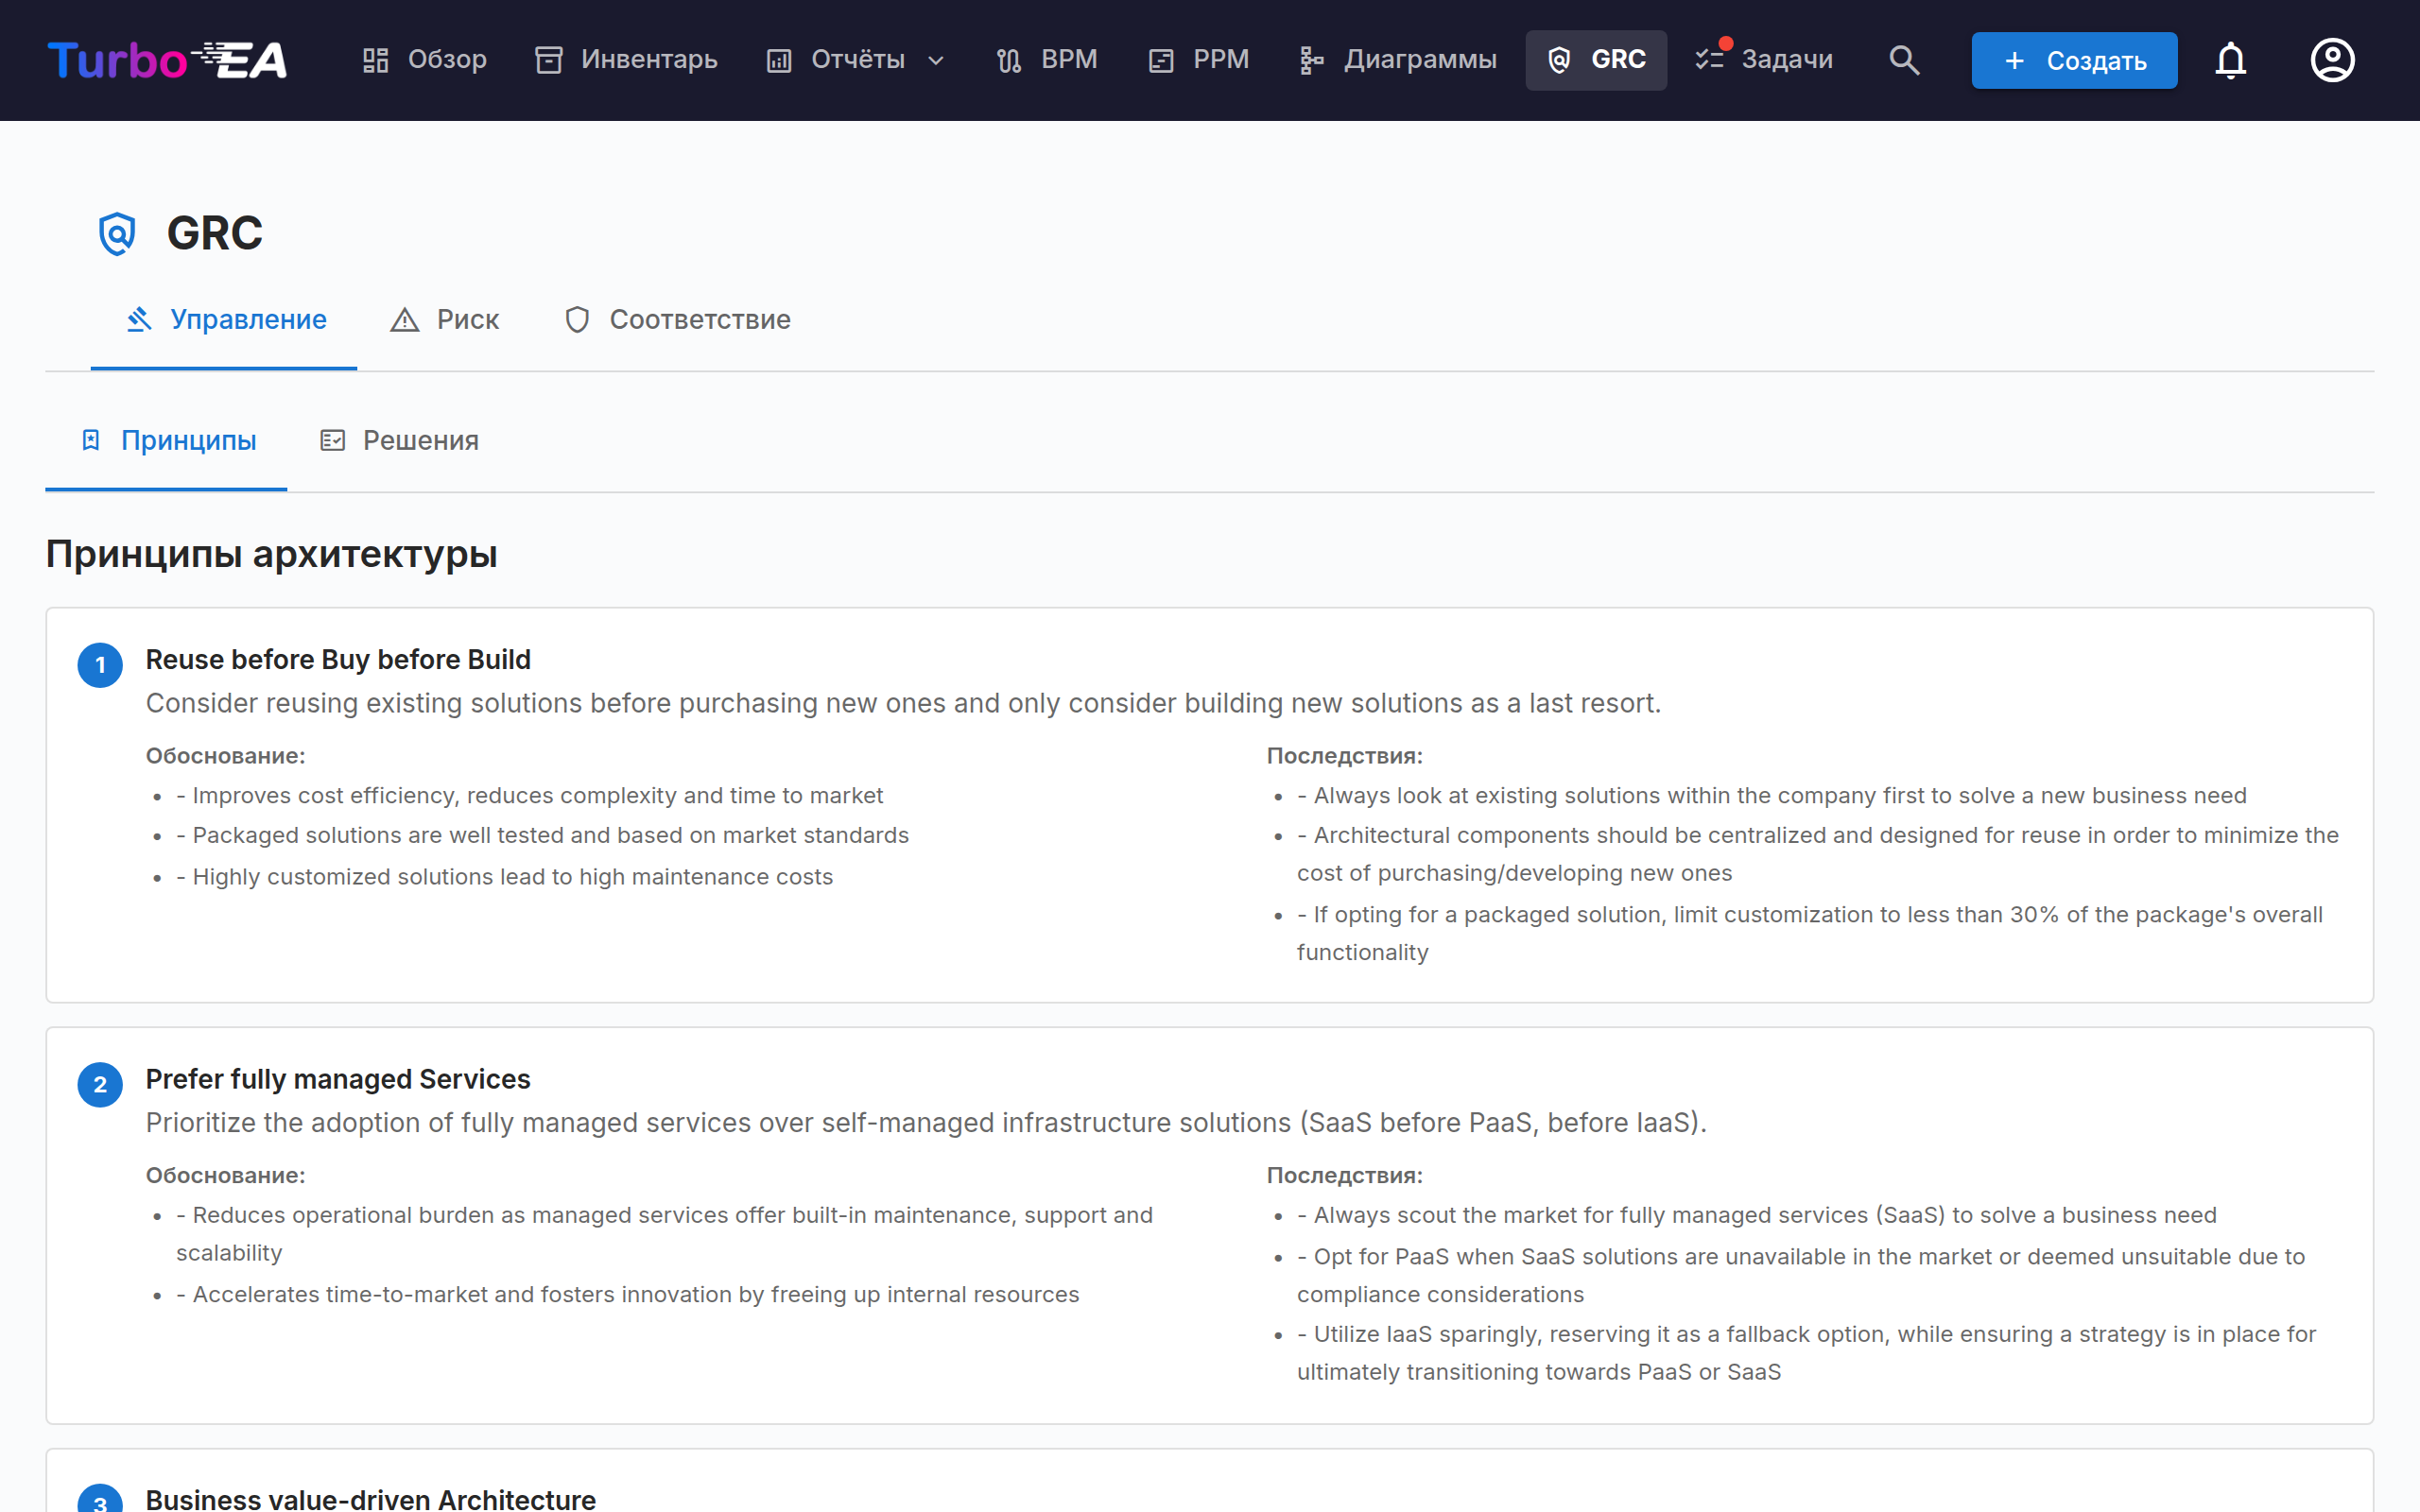Click the Создать button
This screenshot has height=1512, width=2420.
point(2074,60)
